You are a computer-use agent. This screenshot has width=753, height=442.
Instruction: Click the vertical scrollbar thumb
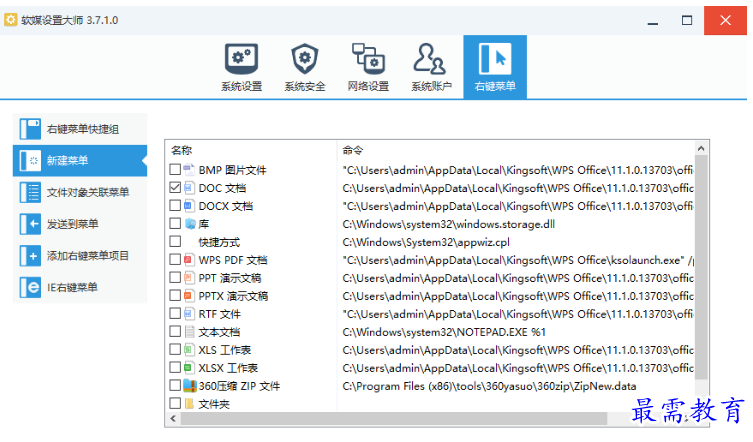pos(701,267)
